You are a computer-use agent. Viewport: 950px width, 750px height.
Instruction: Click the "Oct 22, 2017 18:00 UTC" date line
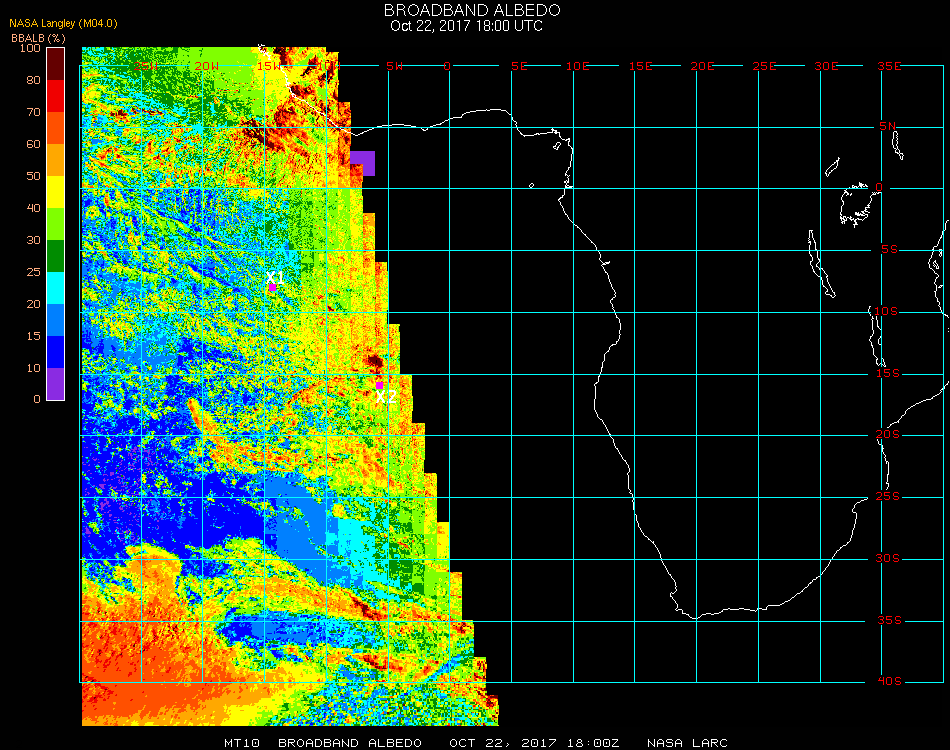coord(467,26)
